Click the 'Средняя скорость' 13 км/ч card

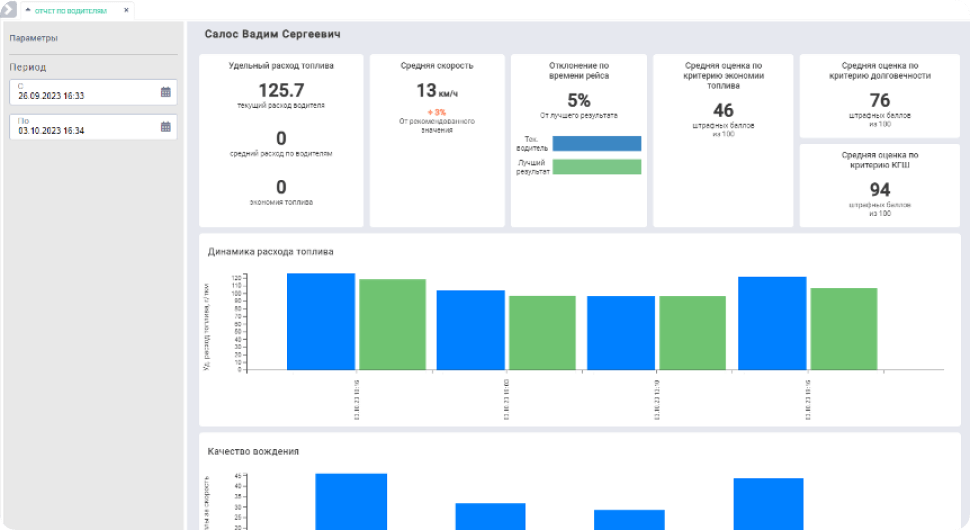click(436, 140)
